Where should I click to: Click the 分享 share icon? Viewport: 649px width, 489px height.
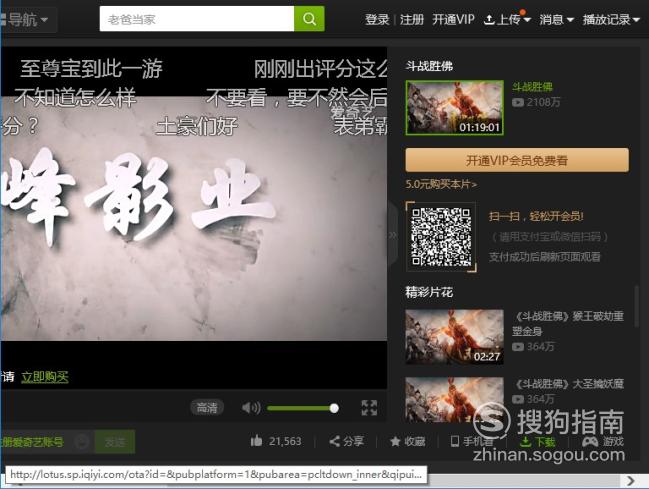coord(334,441)
